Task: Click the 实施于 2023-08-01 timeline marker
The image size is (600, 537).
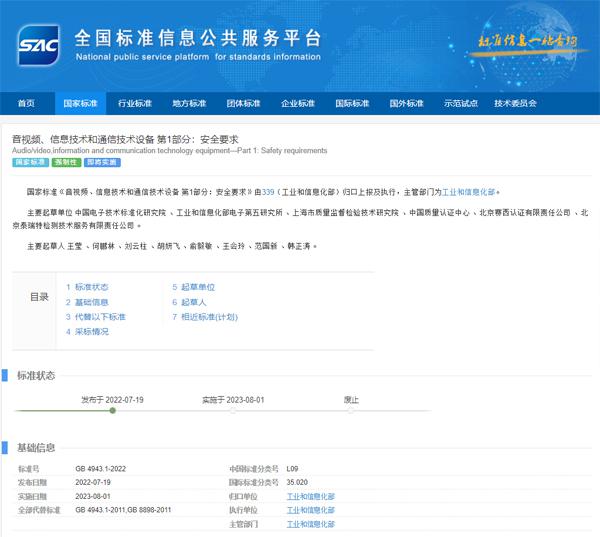Action: coord(232,410)
